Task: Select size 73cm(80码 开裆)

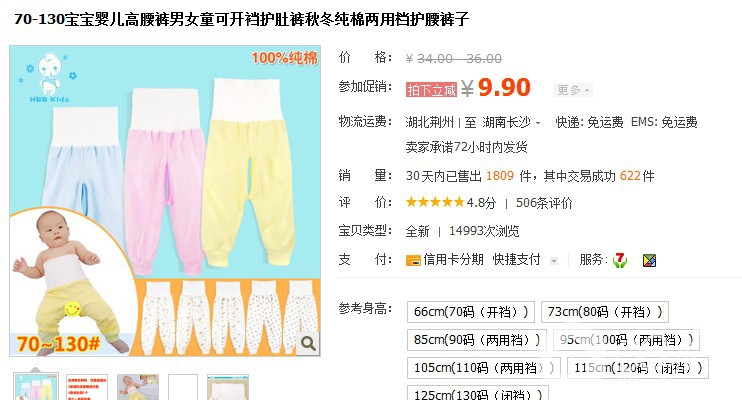Action: pyautogui.click(x=605, y=312)
